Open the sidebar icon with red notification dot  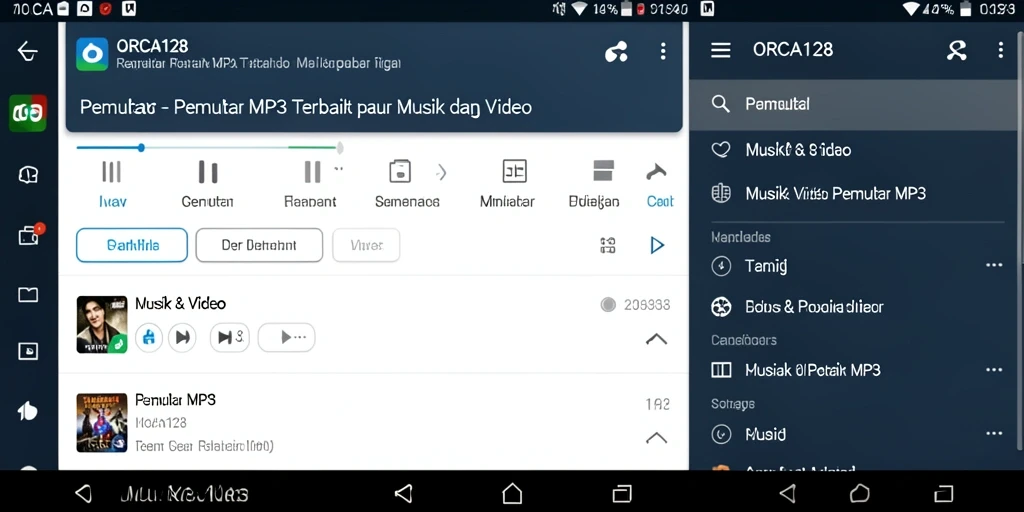pos(29,234)
